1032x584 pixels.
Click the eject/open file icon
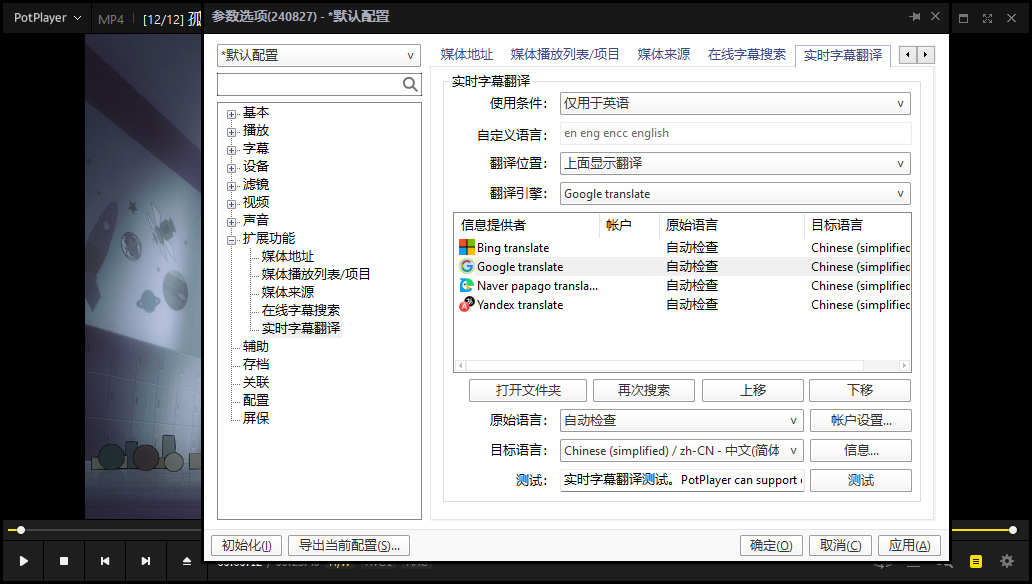(x=187, y=561)
